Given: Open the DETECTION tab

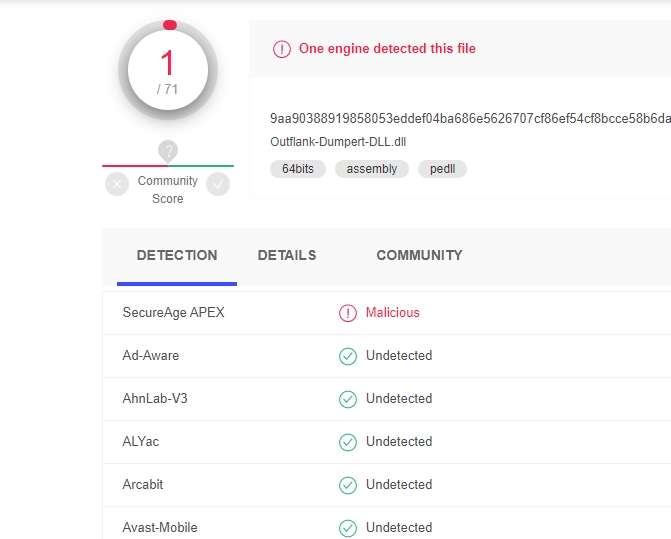Looking at the screenshot, I should [x=177, y=256].
